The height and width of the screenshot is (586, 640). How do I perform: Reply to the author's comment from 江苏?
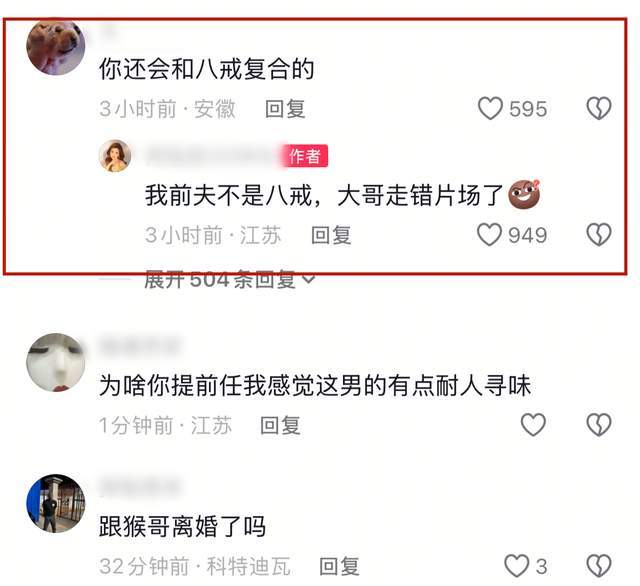[x=331, y=235]
